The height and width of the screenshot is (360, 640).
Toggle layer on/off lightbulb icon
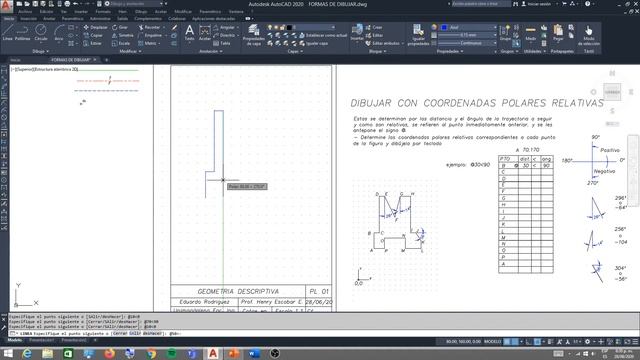pyautogui.click(x=270, y=27)
